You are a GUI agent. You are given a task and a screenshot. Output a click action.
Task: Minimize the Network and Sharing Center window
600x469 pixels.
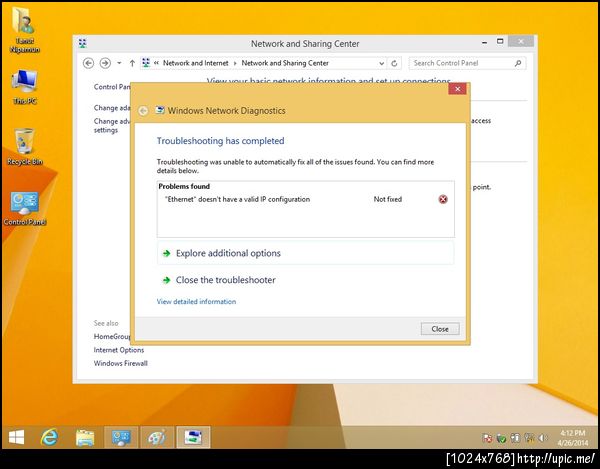pyautogui.click(x=484, y=42)
